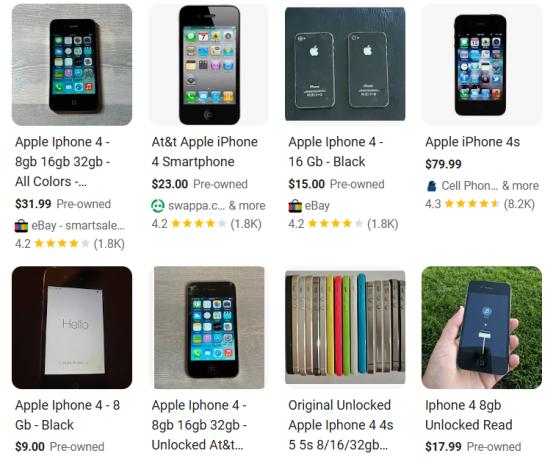Click the 4.3 star rating with 8.2K reviews
Screen dimensions: 554x459
click(480, 204)
